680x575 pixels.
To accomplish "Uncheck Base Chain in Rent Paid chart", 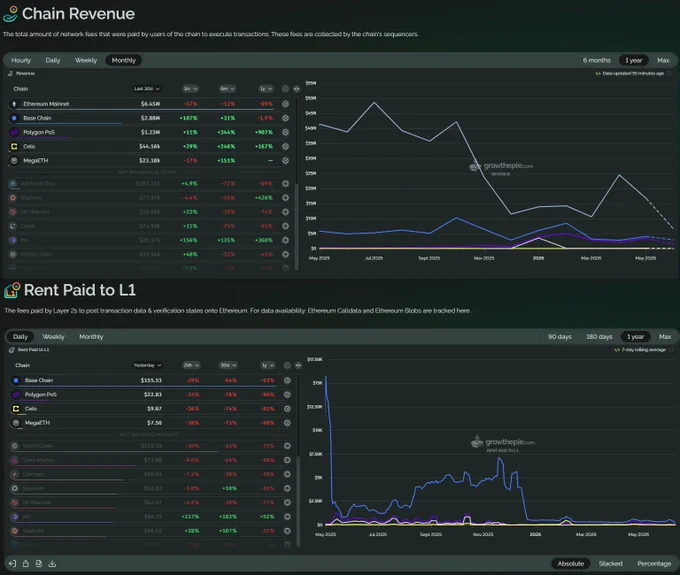I will click(287, 380).
